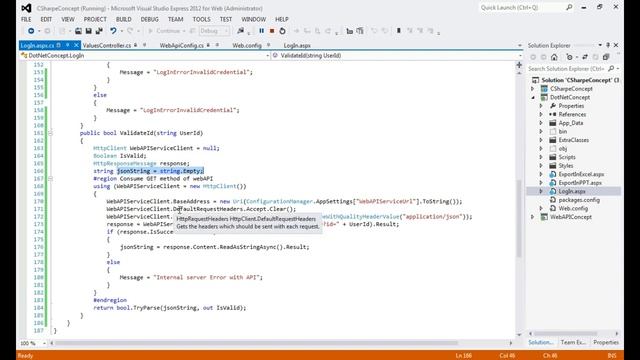This screenshot has width=640, height=360.
Task: Click the magnifier icon in Solution Explorer search
Action: (611, 69)
